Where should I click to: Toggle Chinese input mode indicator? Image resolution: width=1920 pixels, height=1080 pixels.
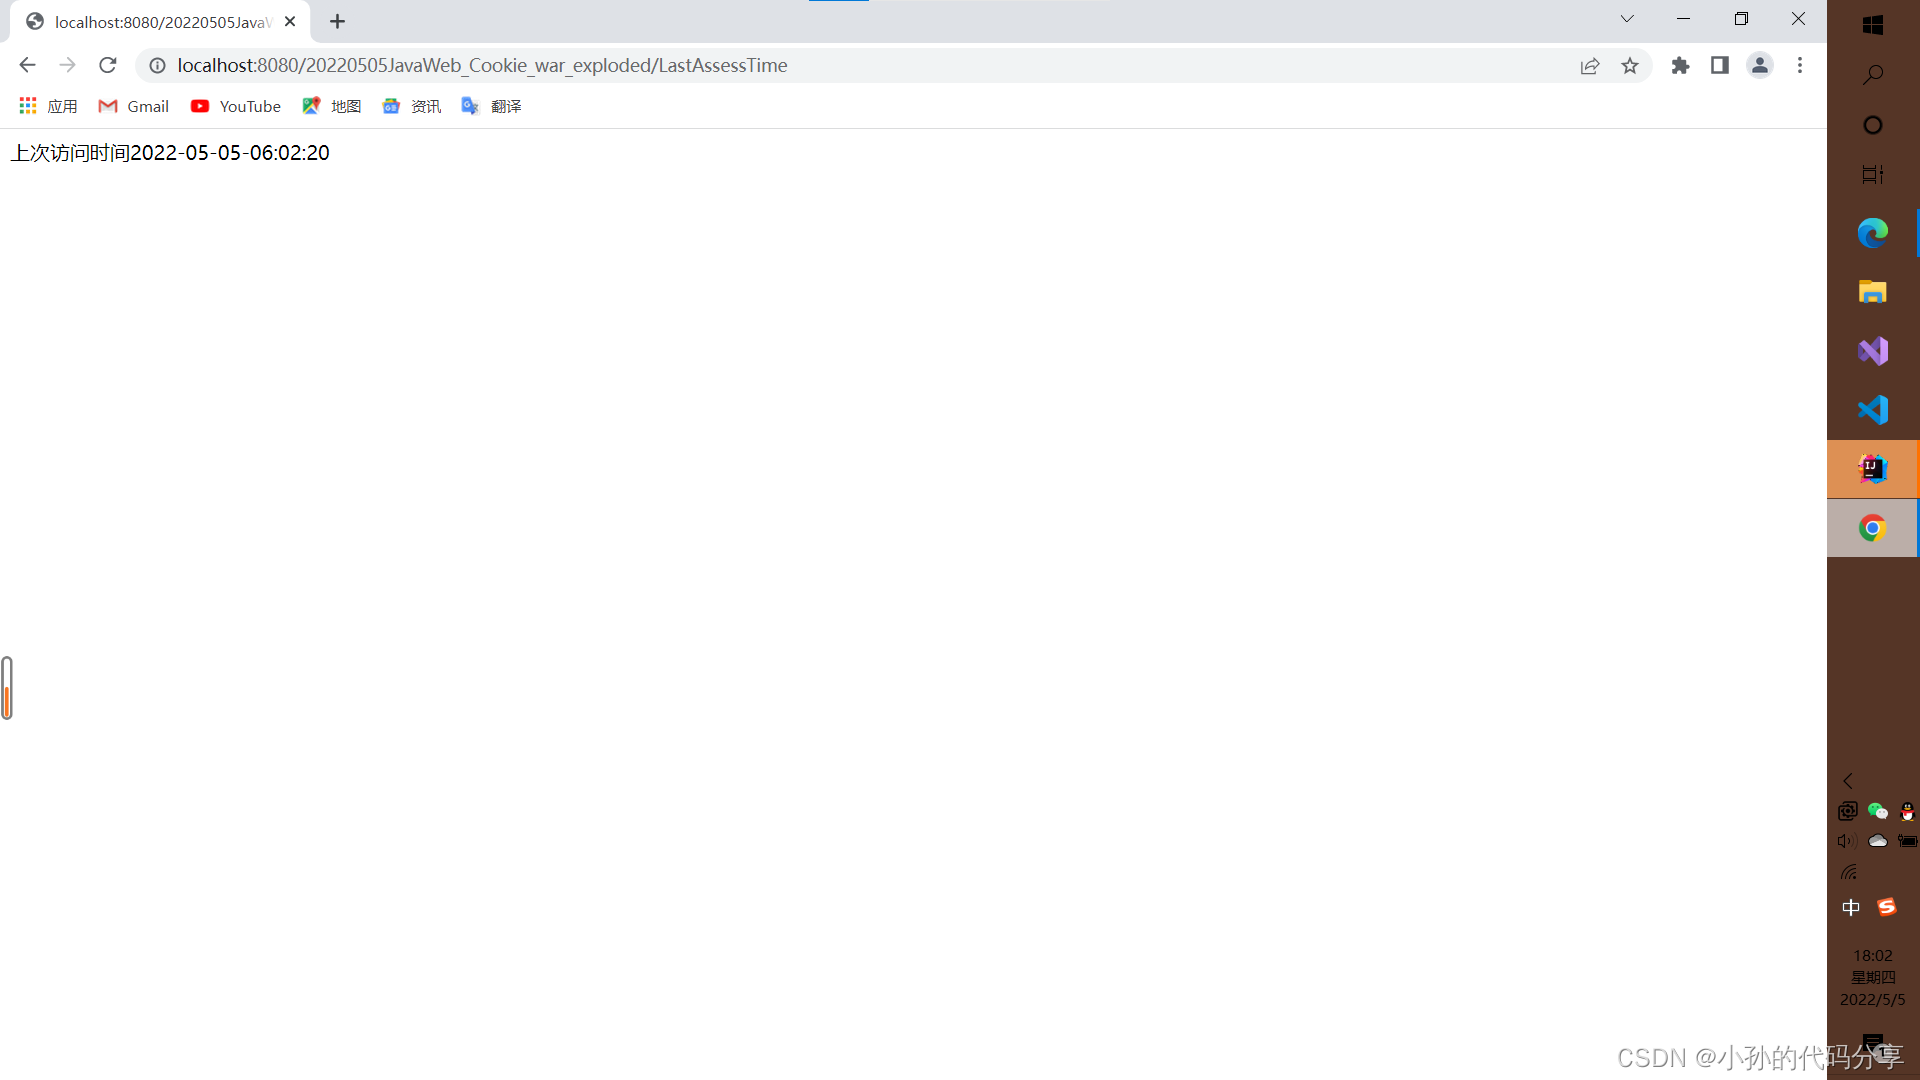coord(1851,907)
